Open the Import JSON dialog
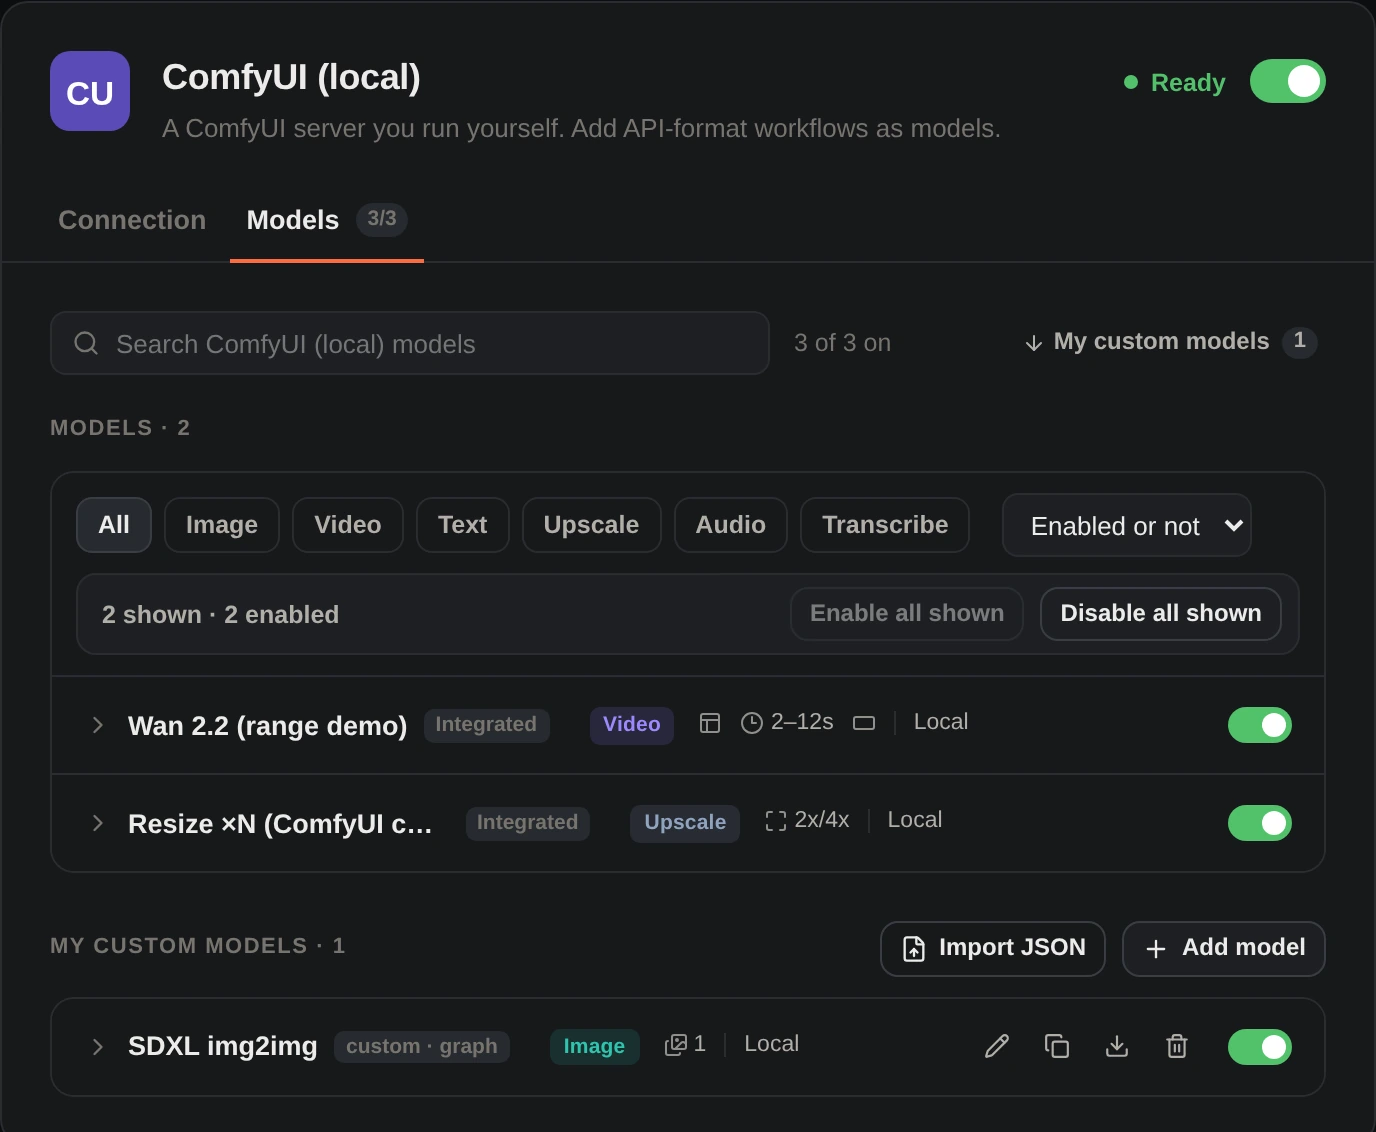This screenshot has height=1132, width=1376. point(993,948)
